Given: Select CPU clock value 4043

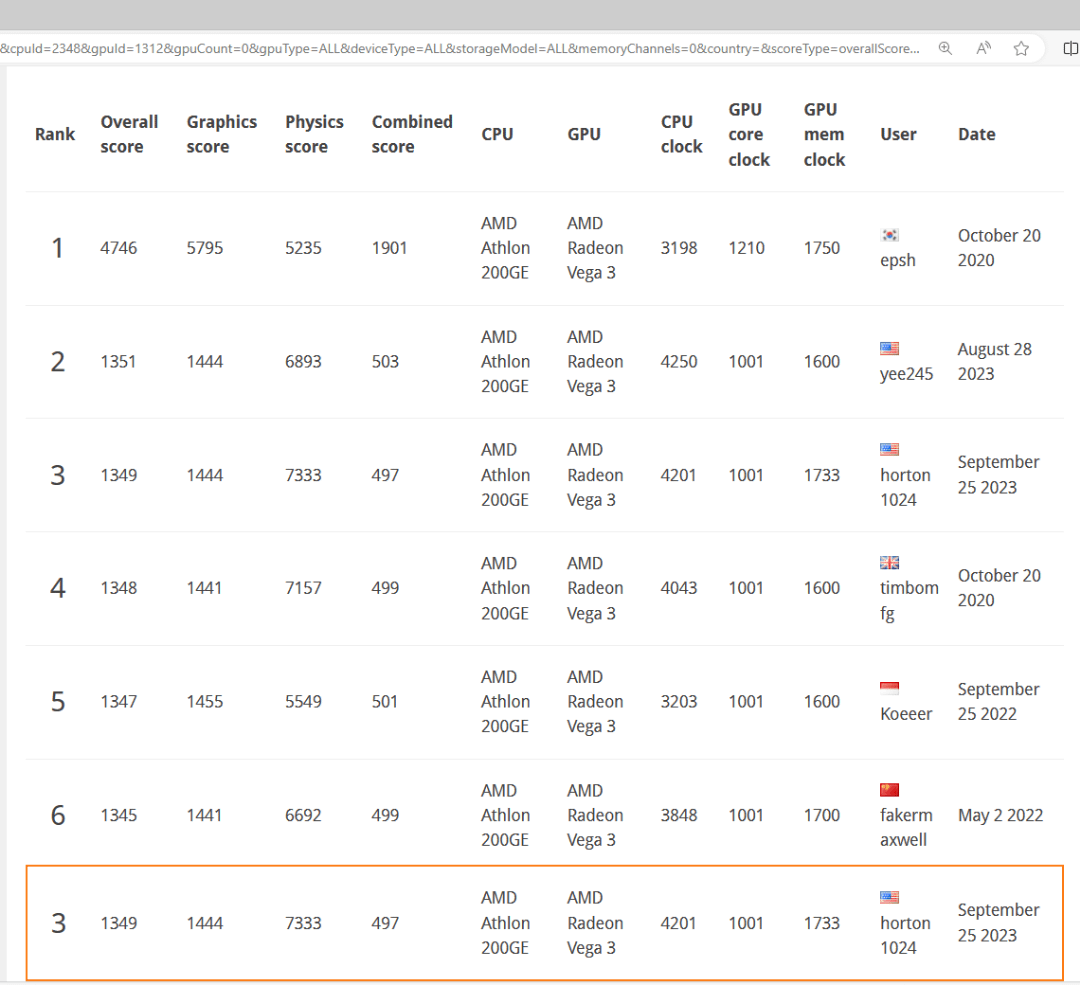Looking at the screenshot, I should pyautogui.click(x=678, y=588).
